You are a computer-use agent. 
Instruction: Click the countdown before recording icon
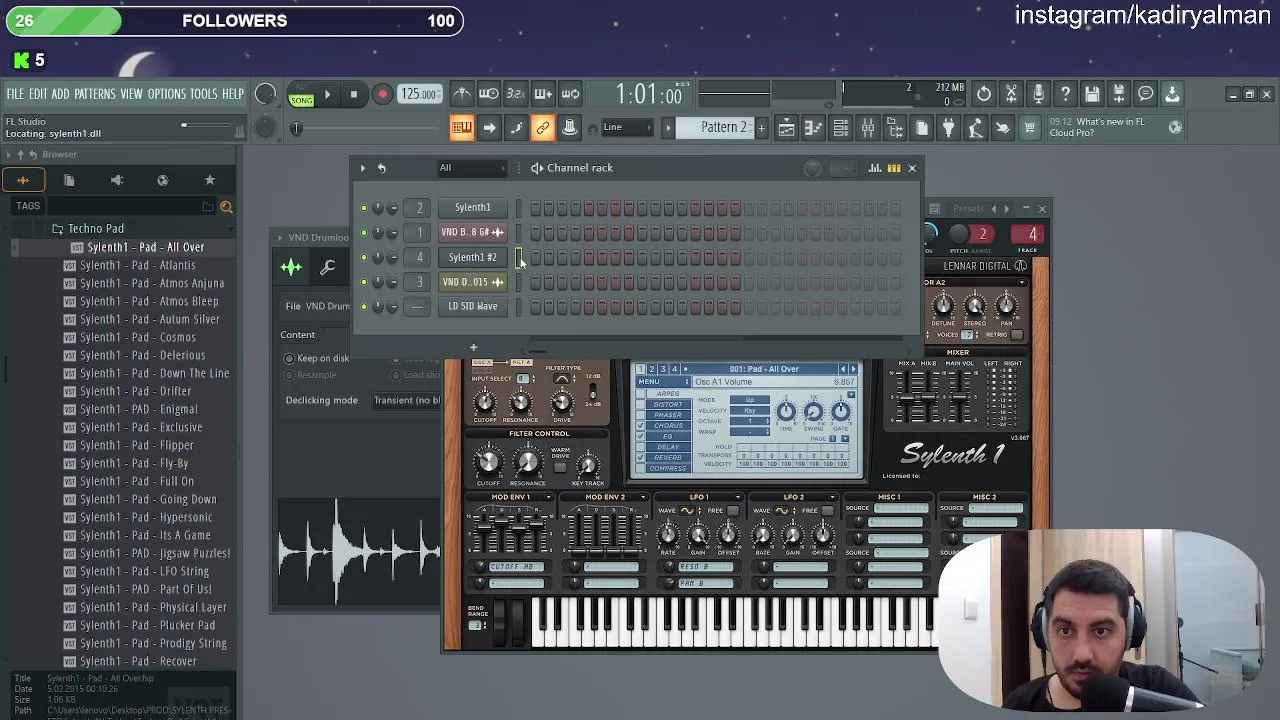[x=515, y=94]
